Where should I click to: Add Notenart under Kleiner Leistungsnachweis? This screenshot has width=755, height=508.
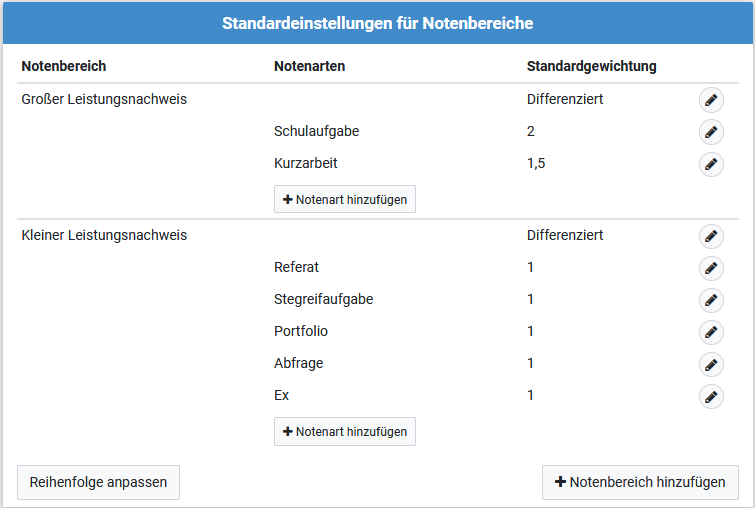pos(345,431)
